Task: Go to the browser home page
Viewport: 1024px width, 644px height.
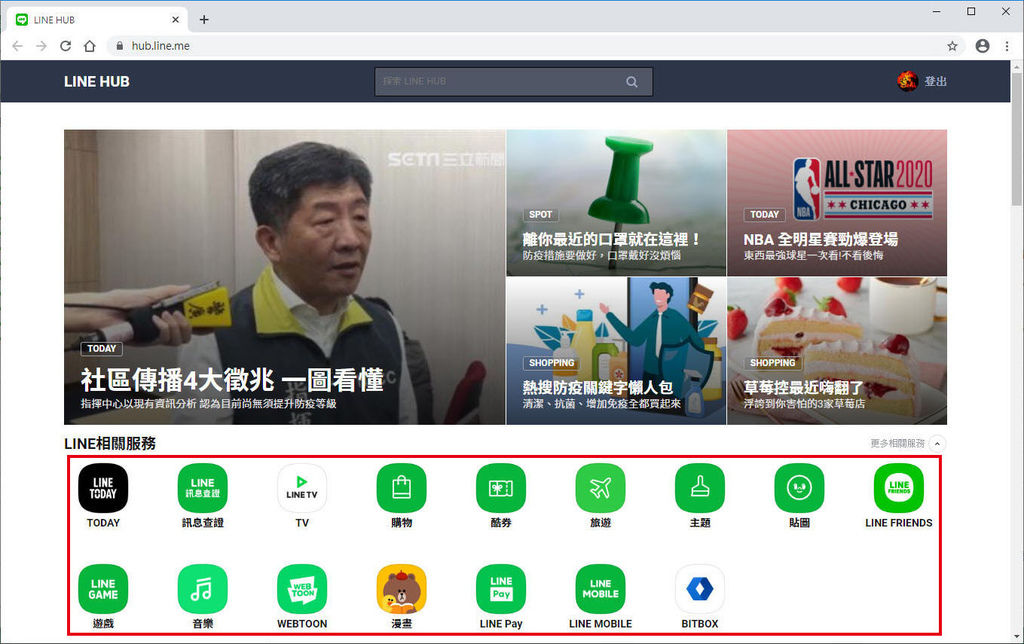Action: [x=89, y=46]
